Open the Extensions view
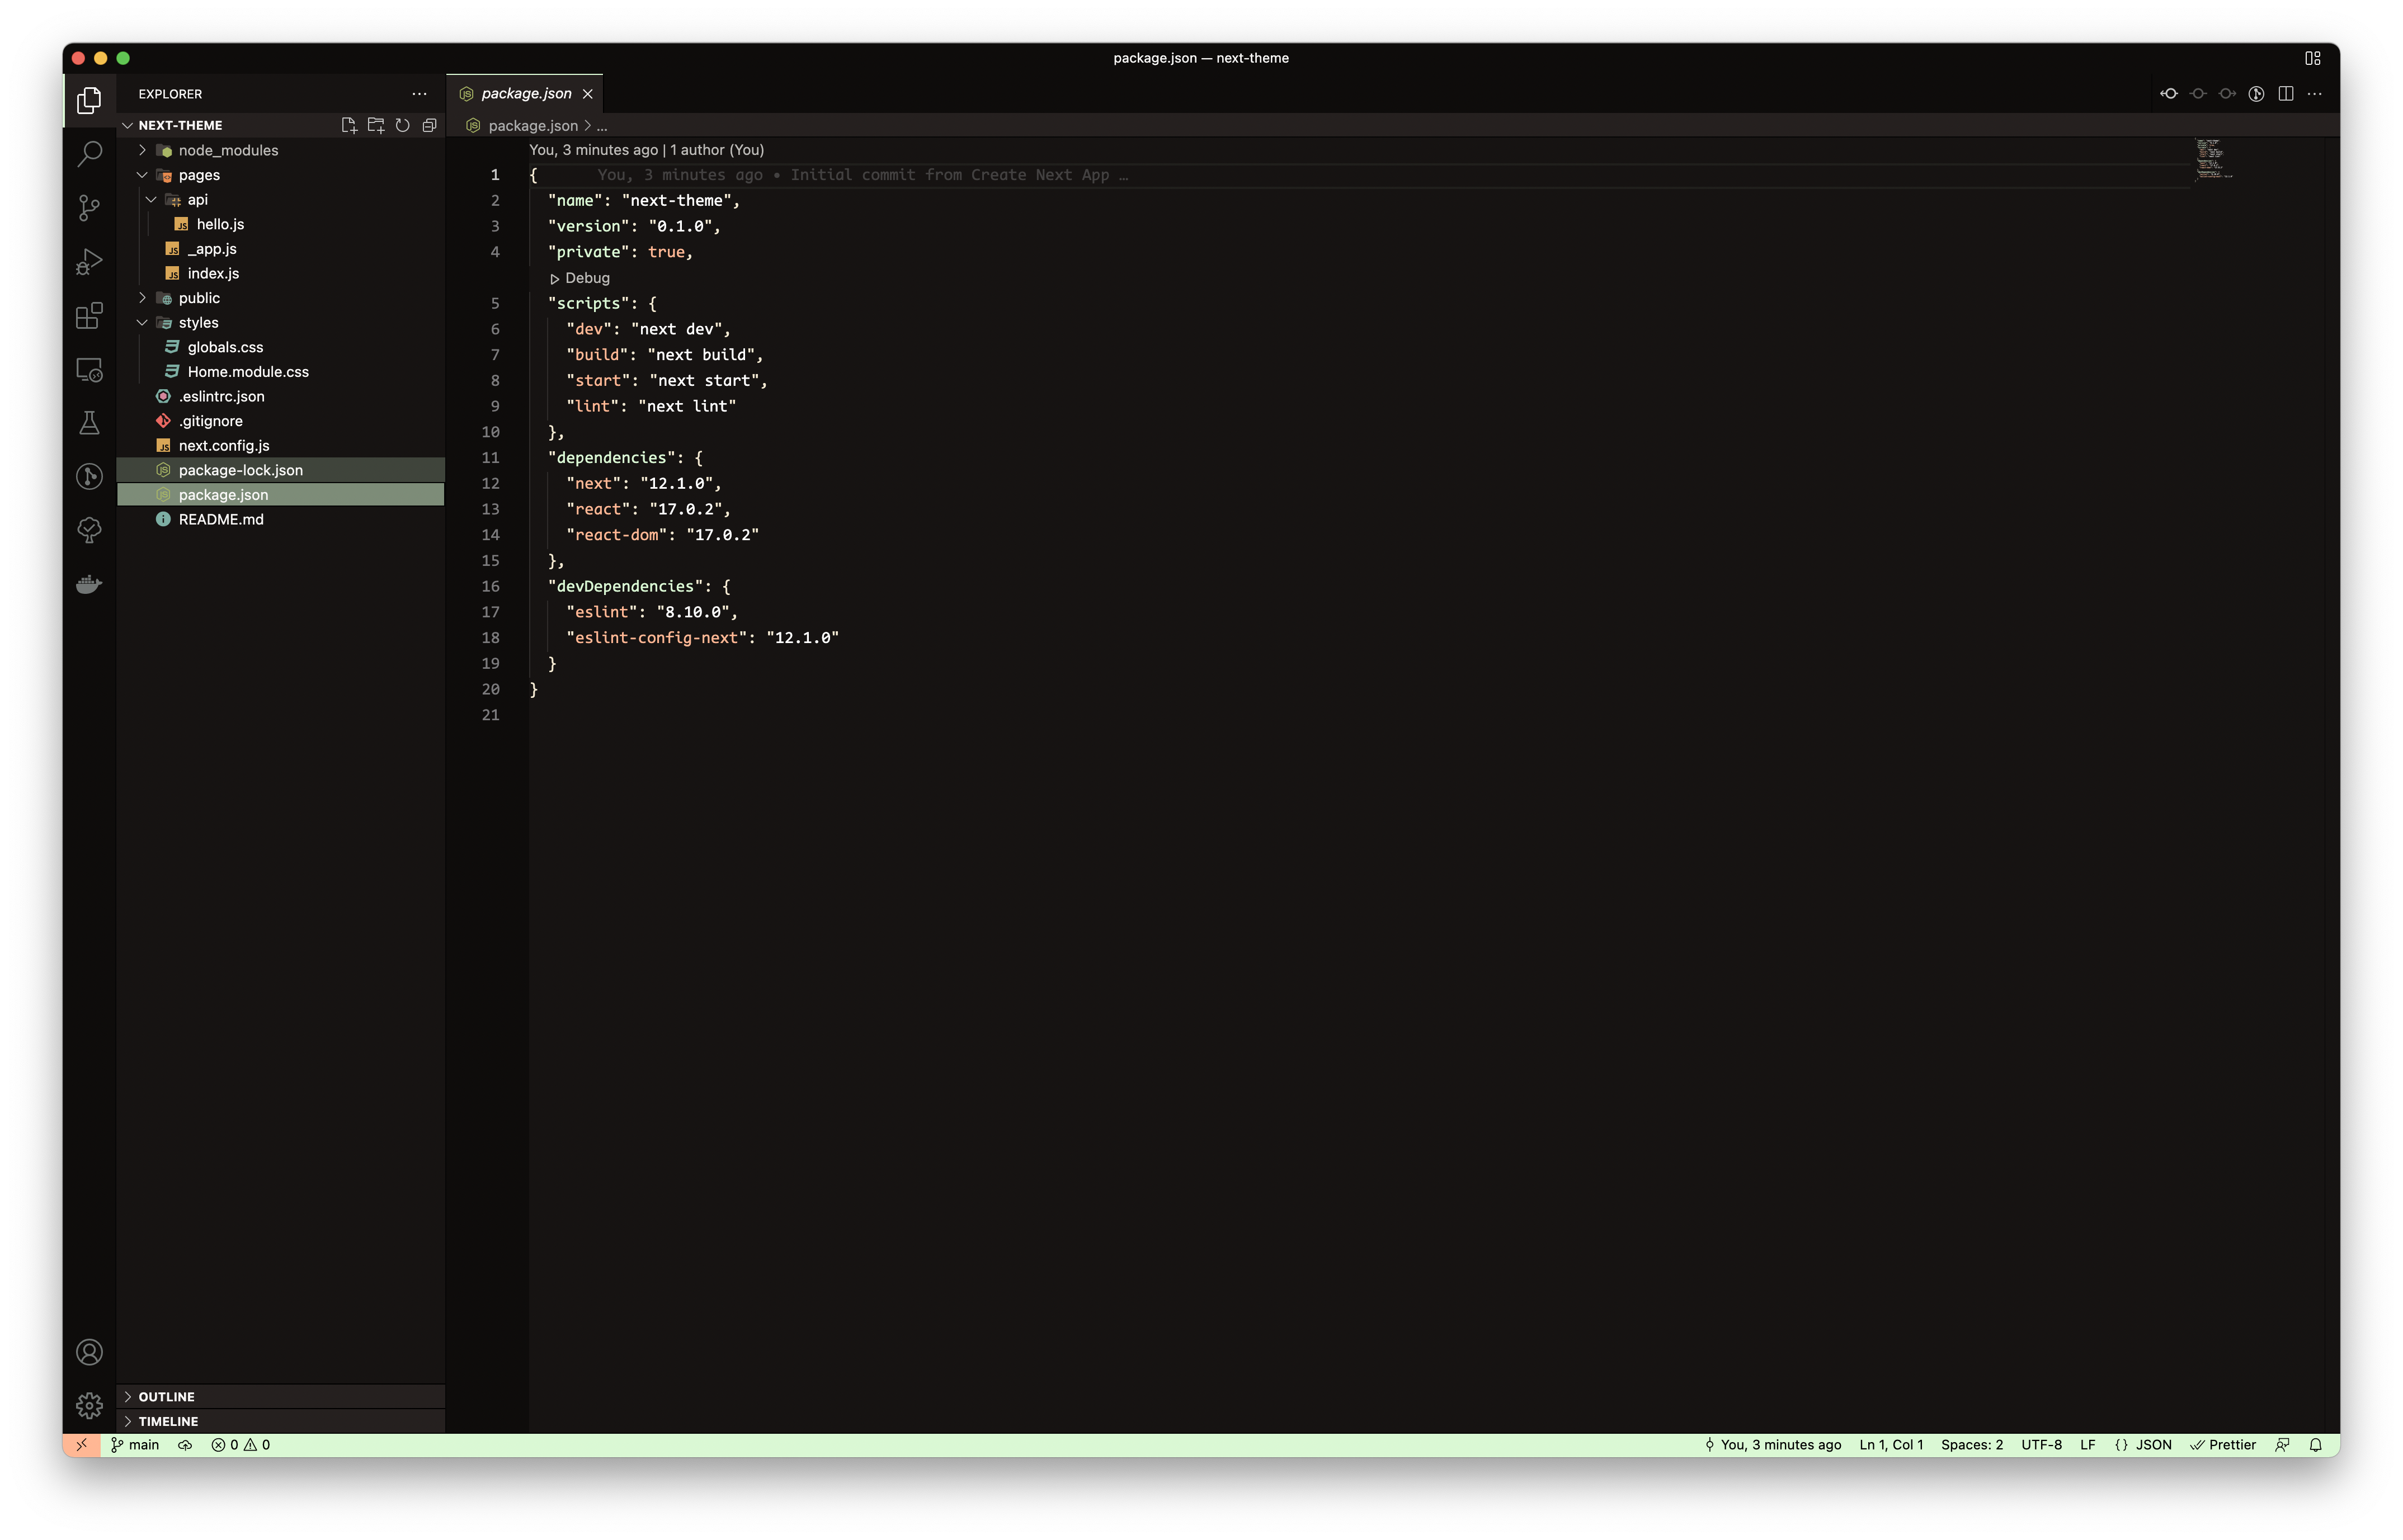This screenshot has height=1540, width=2403. 89,316
